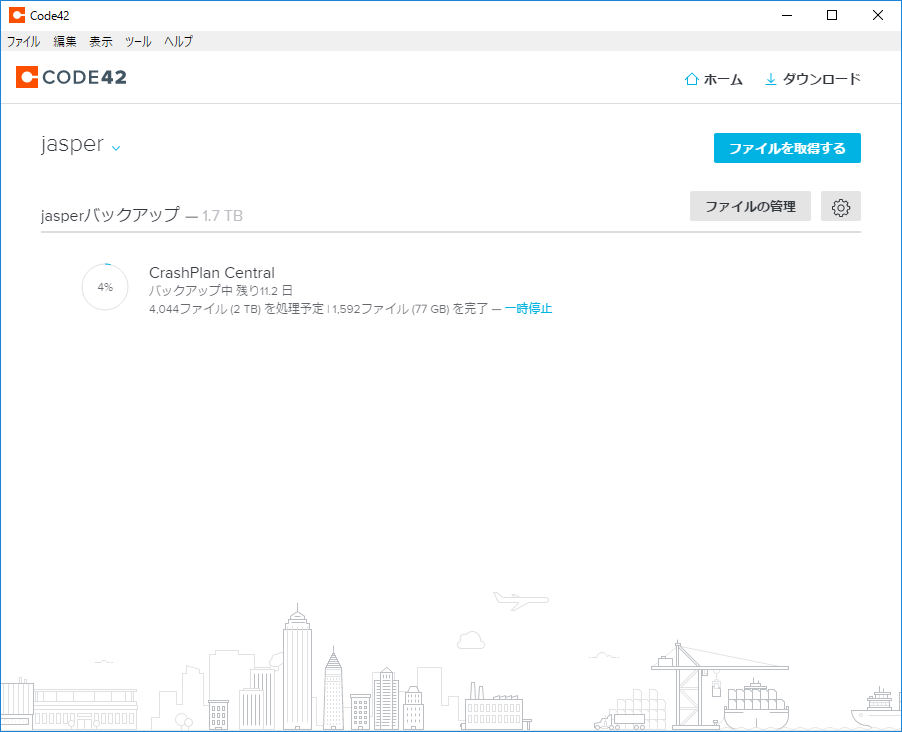The height and width of the screenshot is (732, 902).
Task: Click the jasper device name
Action: (72, 144)
